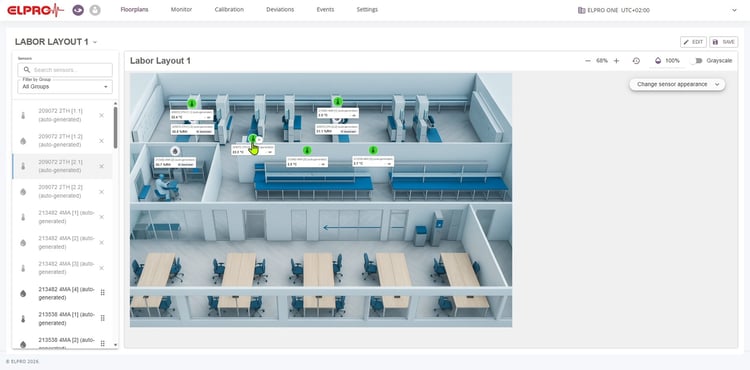The image size is (750, 370).
Task: Click the EDIT button
Action: pyautogui.click(x=693, y=42)
